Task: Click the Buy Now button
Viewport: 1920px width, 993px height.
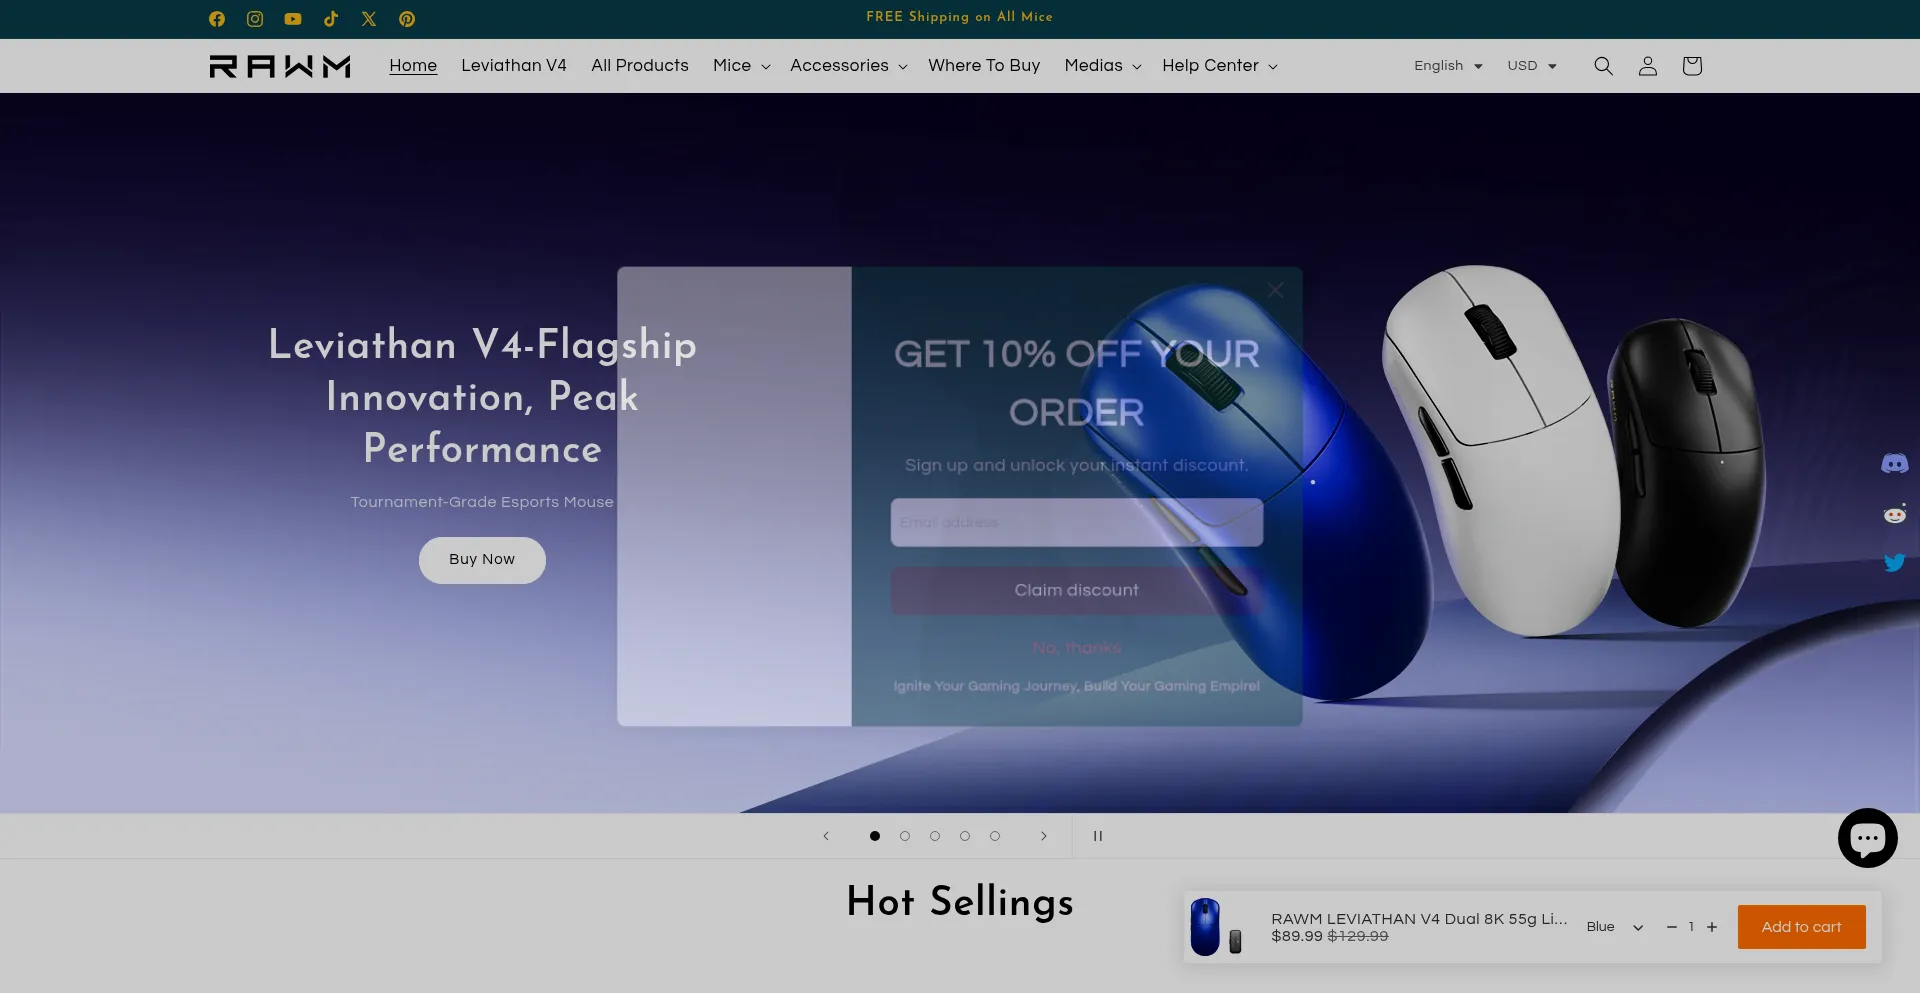Action: tap(482, 560)
